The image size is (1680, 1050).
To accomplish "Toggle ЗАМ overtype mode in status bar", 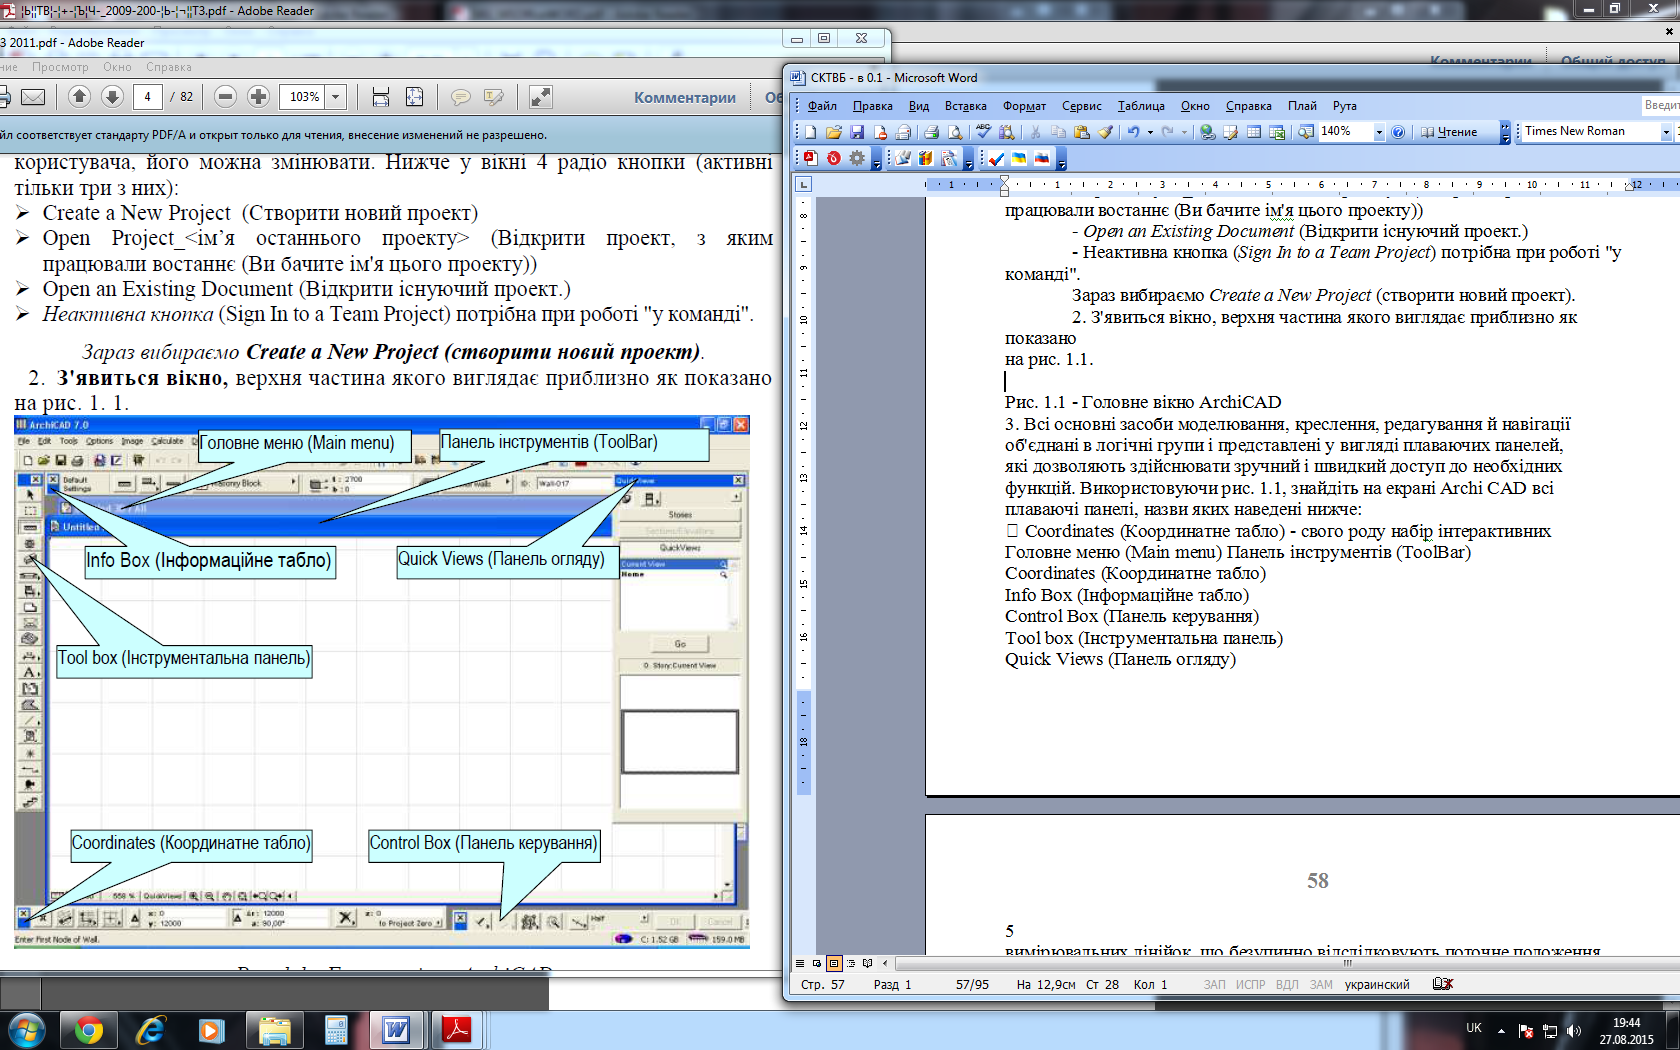I will pyautogui.click(x=1321, y=985).
